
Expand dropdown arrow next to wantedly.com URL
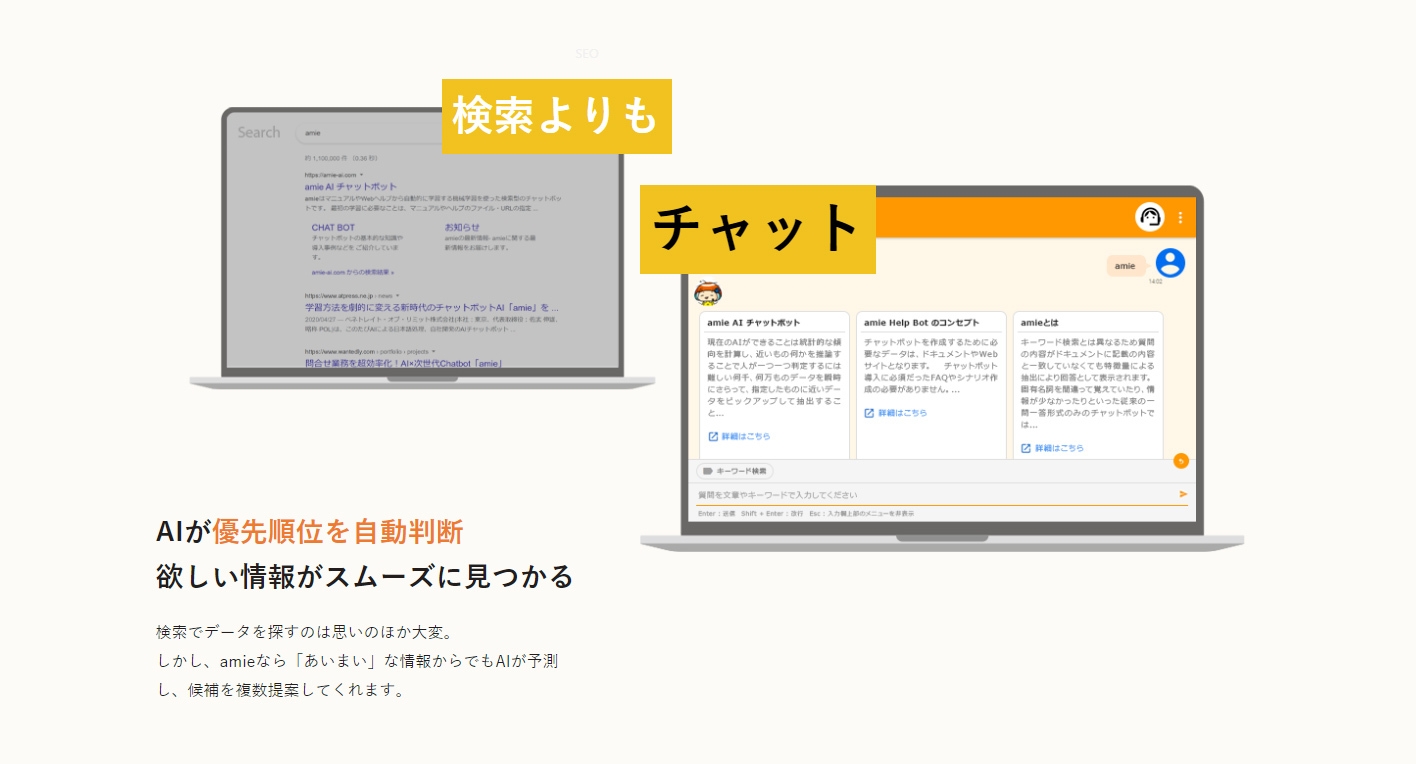(x=433, y=352)
